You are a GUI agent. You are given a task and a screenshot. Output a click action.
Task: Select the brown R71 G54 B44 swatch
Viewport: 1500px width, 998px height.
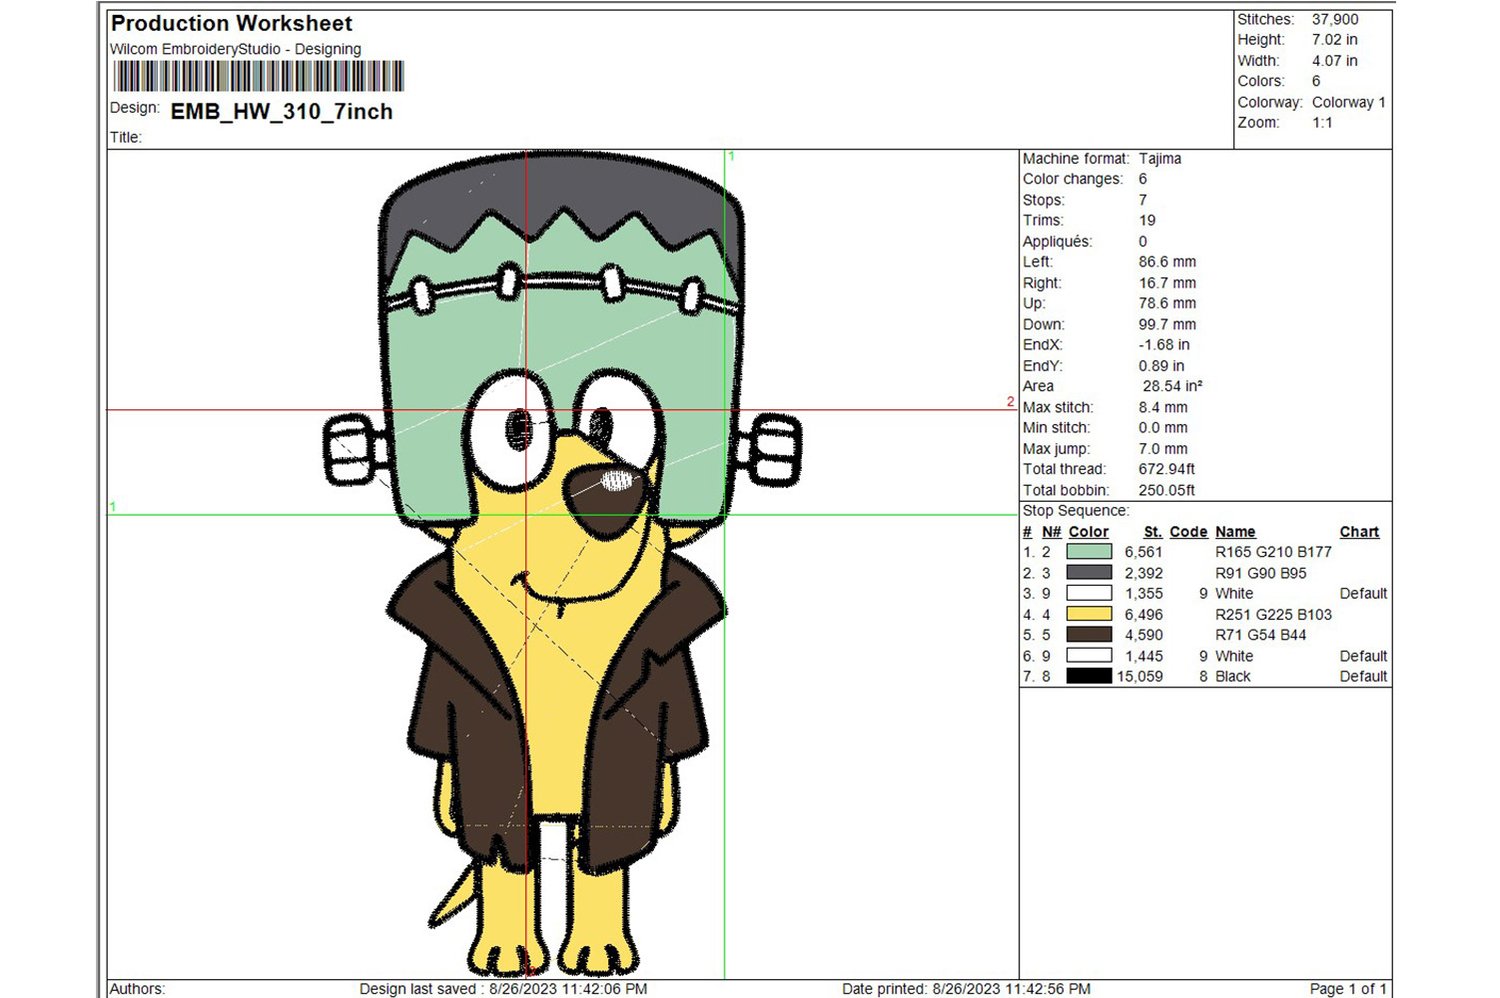[1089, 635]
